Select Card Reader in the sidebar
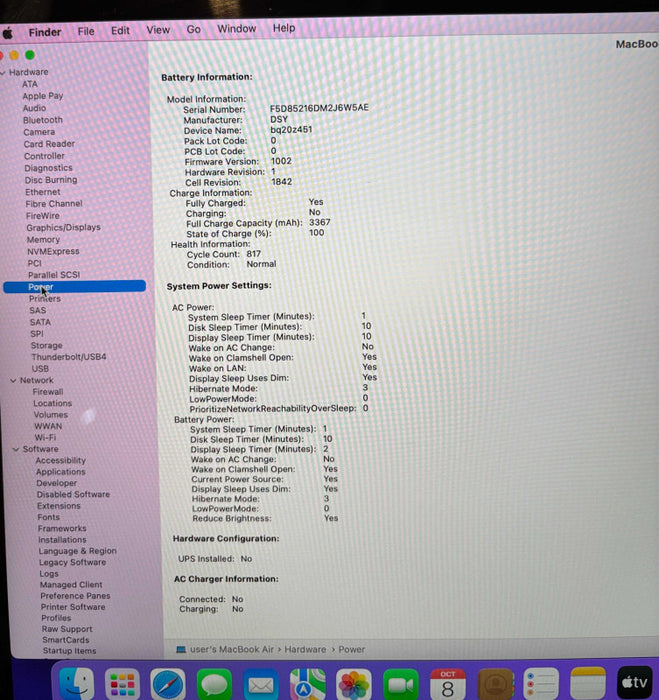The height and width of the screenshot is (700, 659). click(49, 144)
